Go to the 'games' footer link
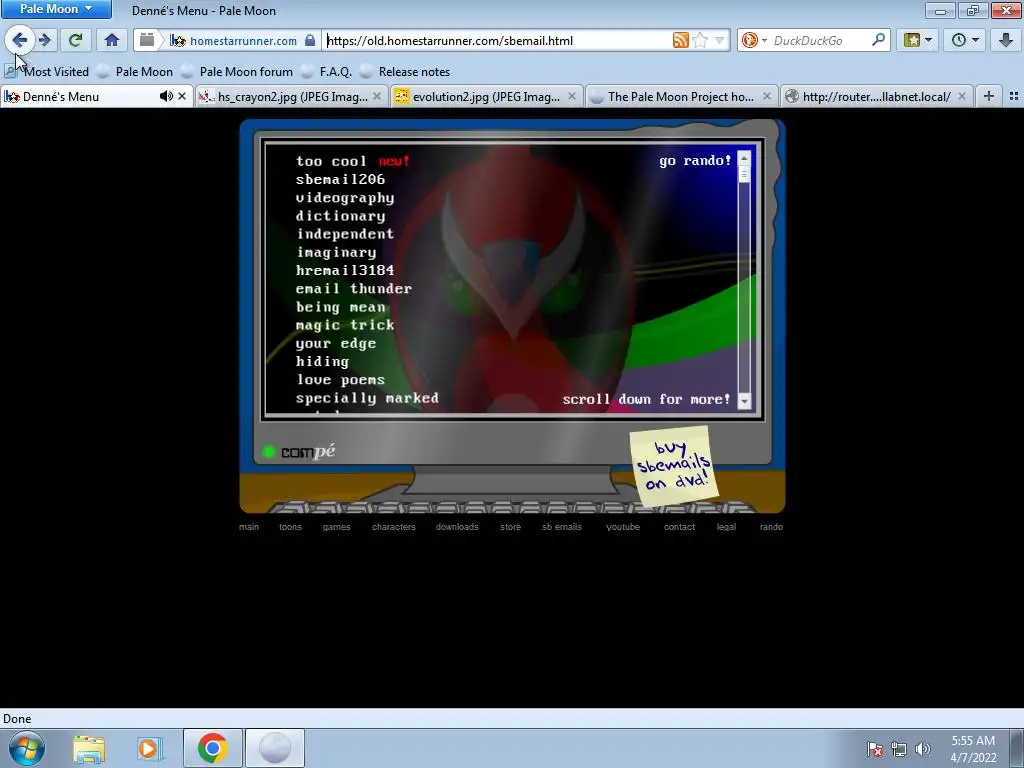The height and width of the screenshot is (768, 1024). tap(336, 527)
